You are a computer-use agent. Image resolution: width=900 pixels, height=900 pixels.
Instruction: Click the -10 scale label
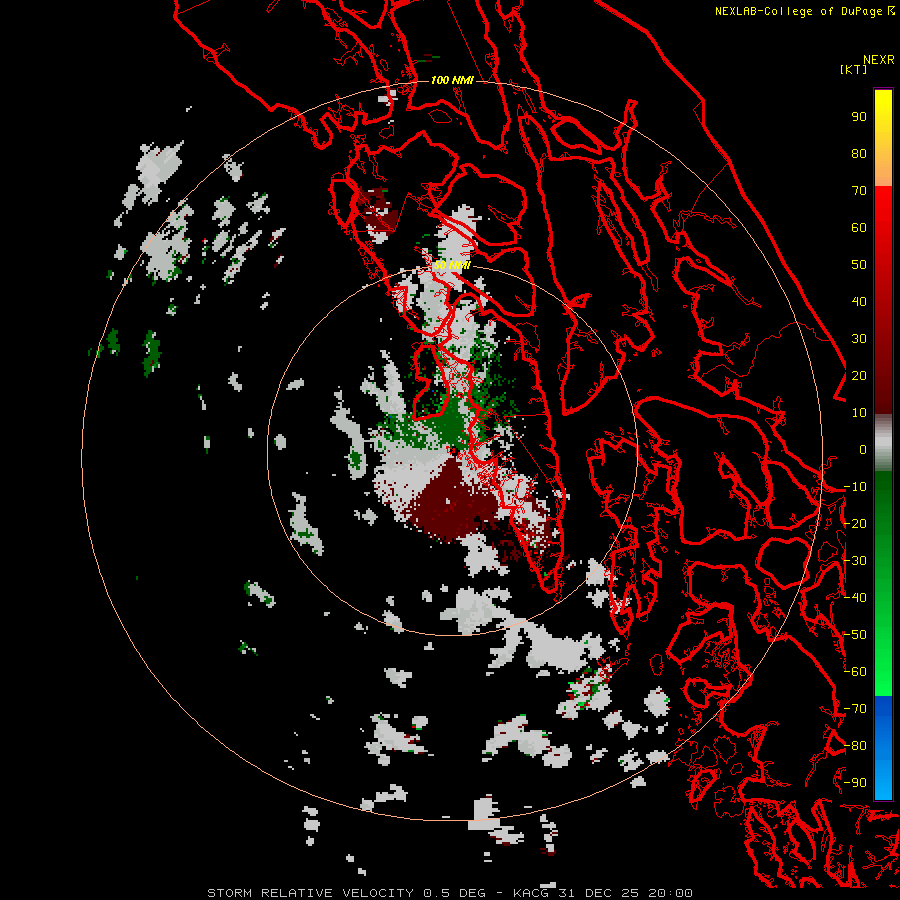855,487
